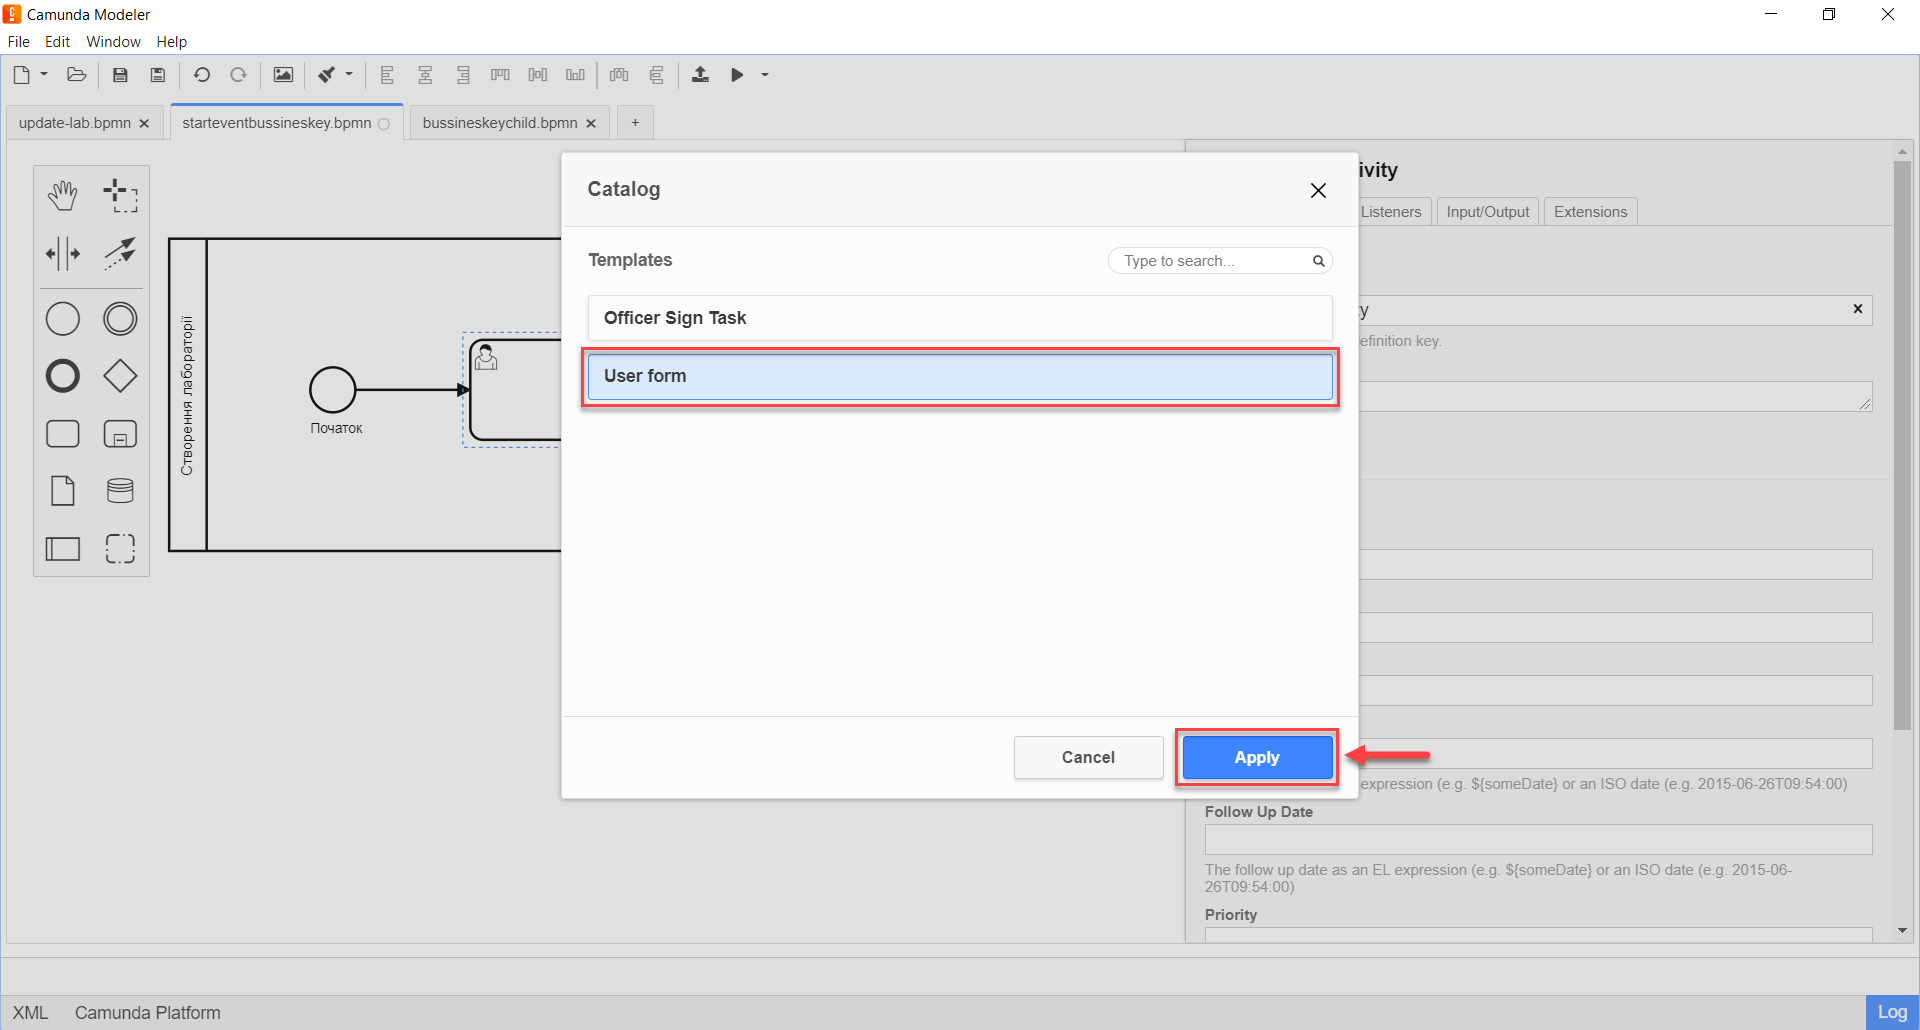Align elements left
Image resolution: width=1920 pixels, height=1030 pixels.
(x=388, y=75)
